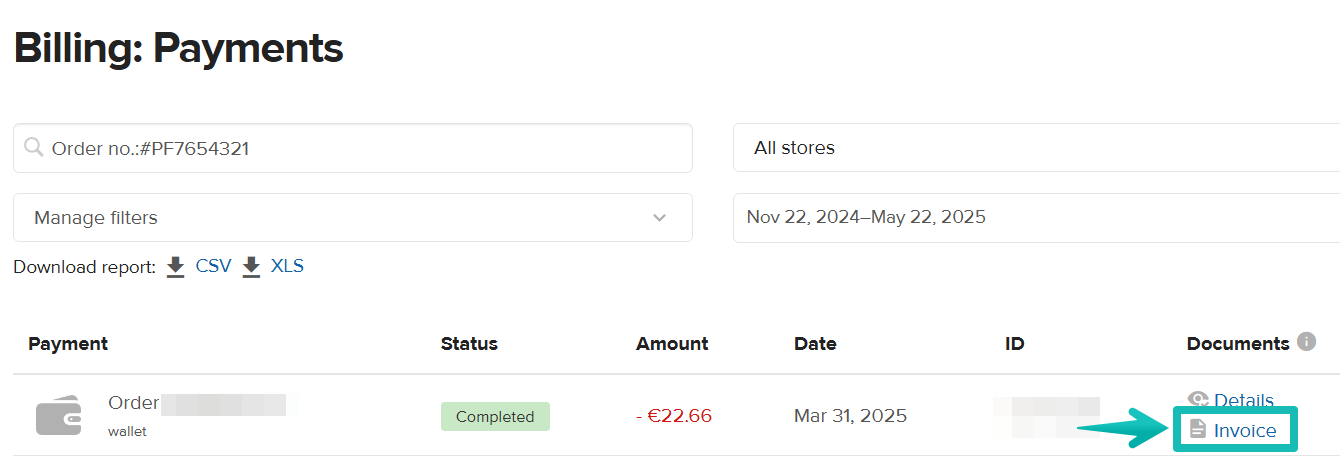Expand the Manage filters dropdown
This screenshot has height=460, width=1340.
pos(352,217)
